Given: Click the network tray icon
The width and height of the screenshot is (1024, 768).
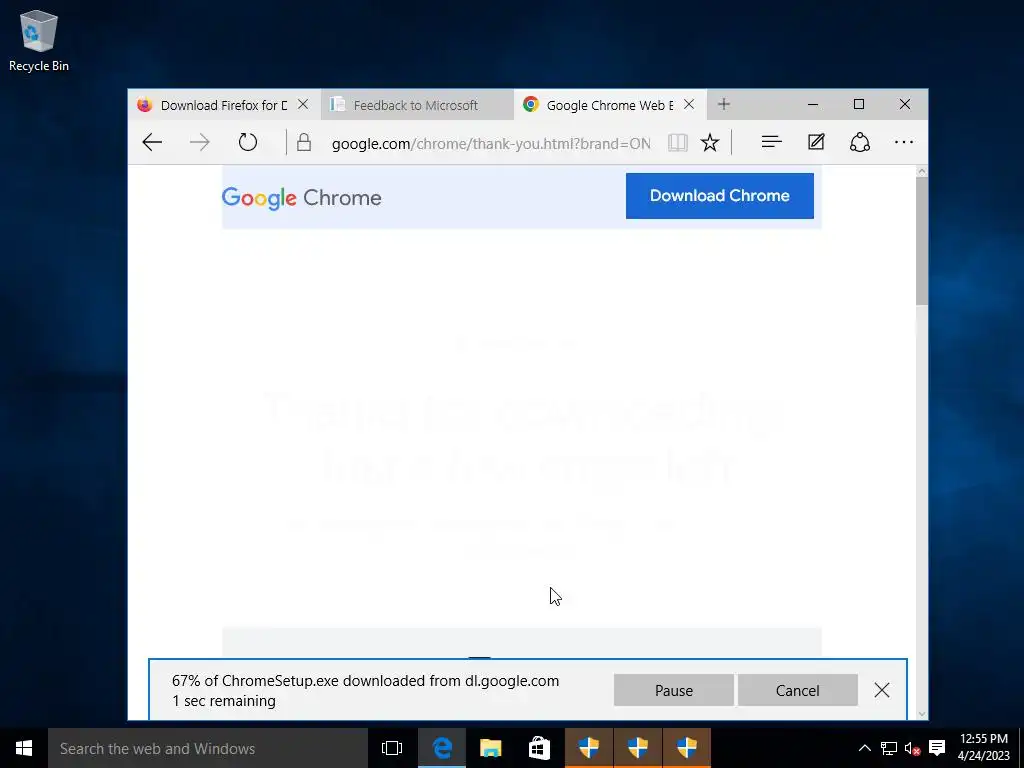Looking at the screenshot, I should [x=889, y=748].
